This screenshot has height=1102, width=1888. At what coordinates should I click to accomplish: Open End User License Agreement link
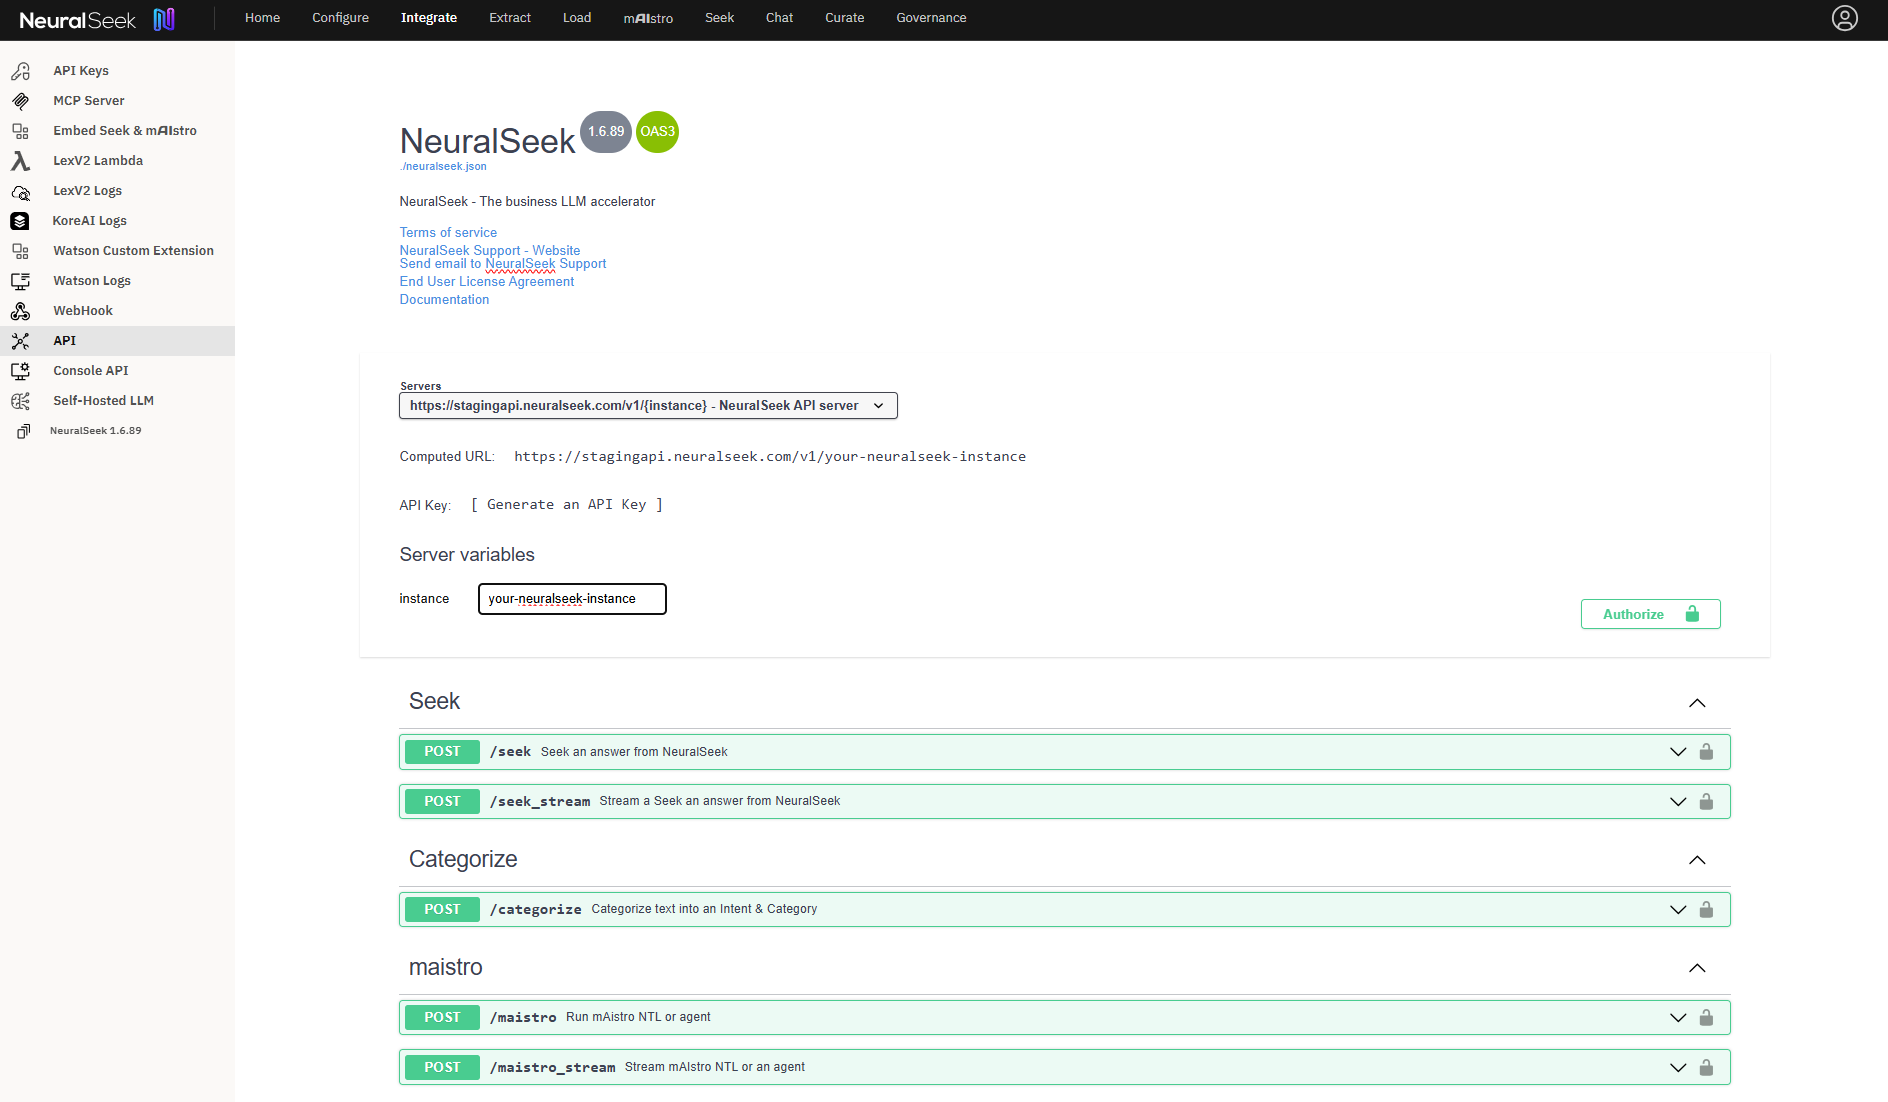(x=487, y=282)
